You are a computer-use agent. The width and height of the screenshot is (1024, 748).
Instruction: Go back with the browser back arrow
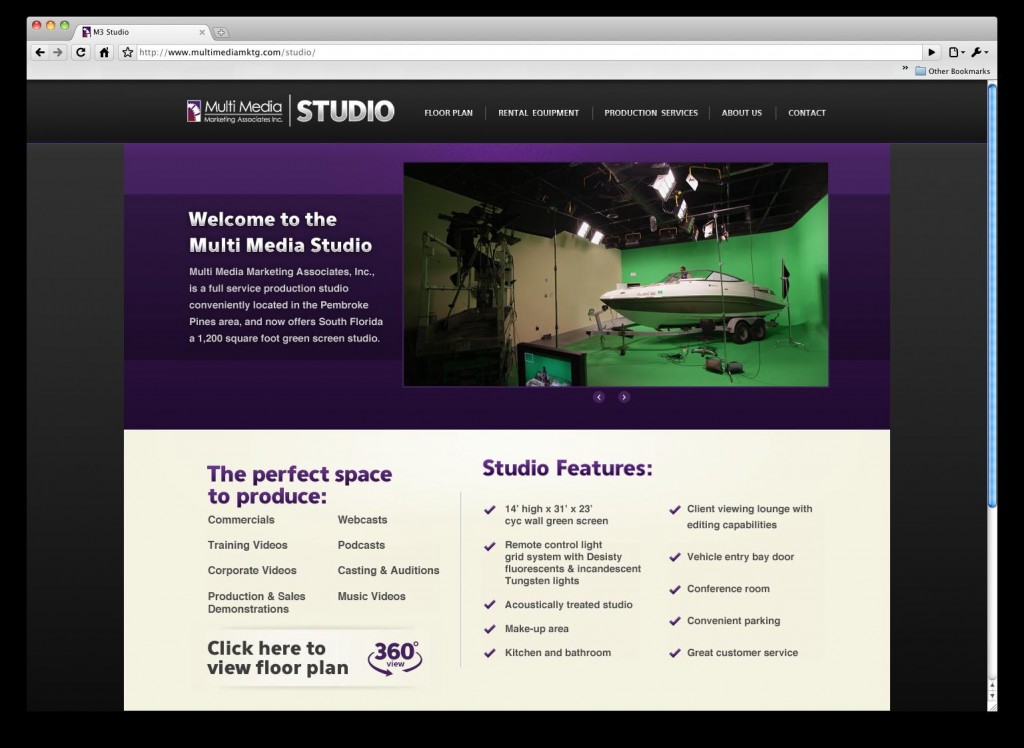[40, 52]
